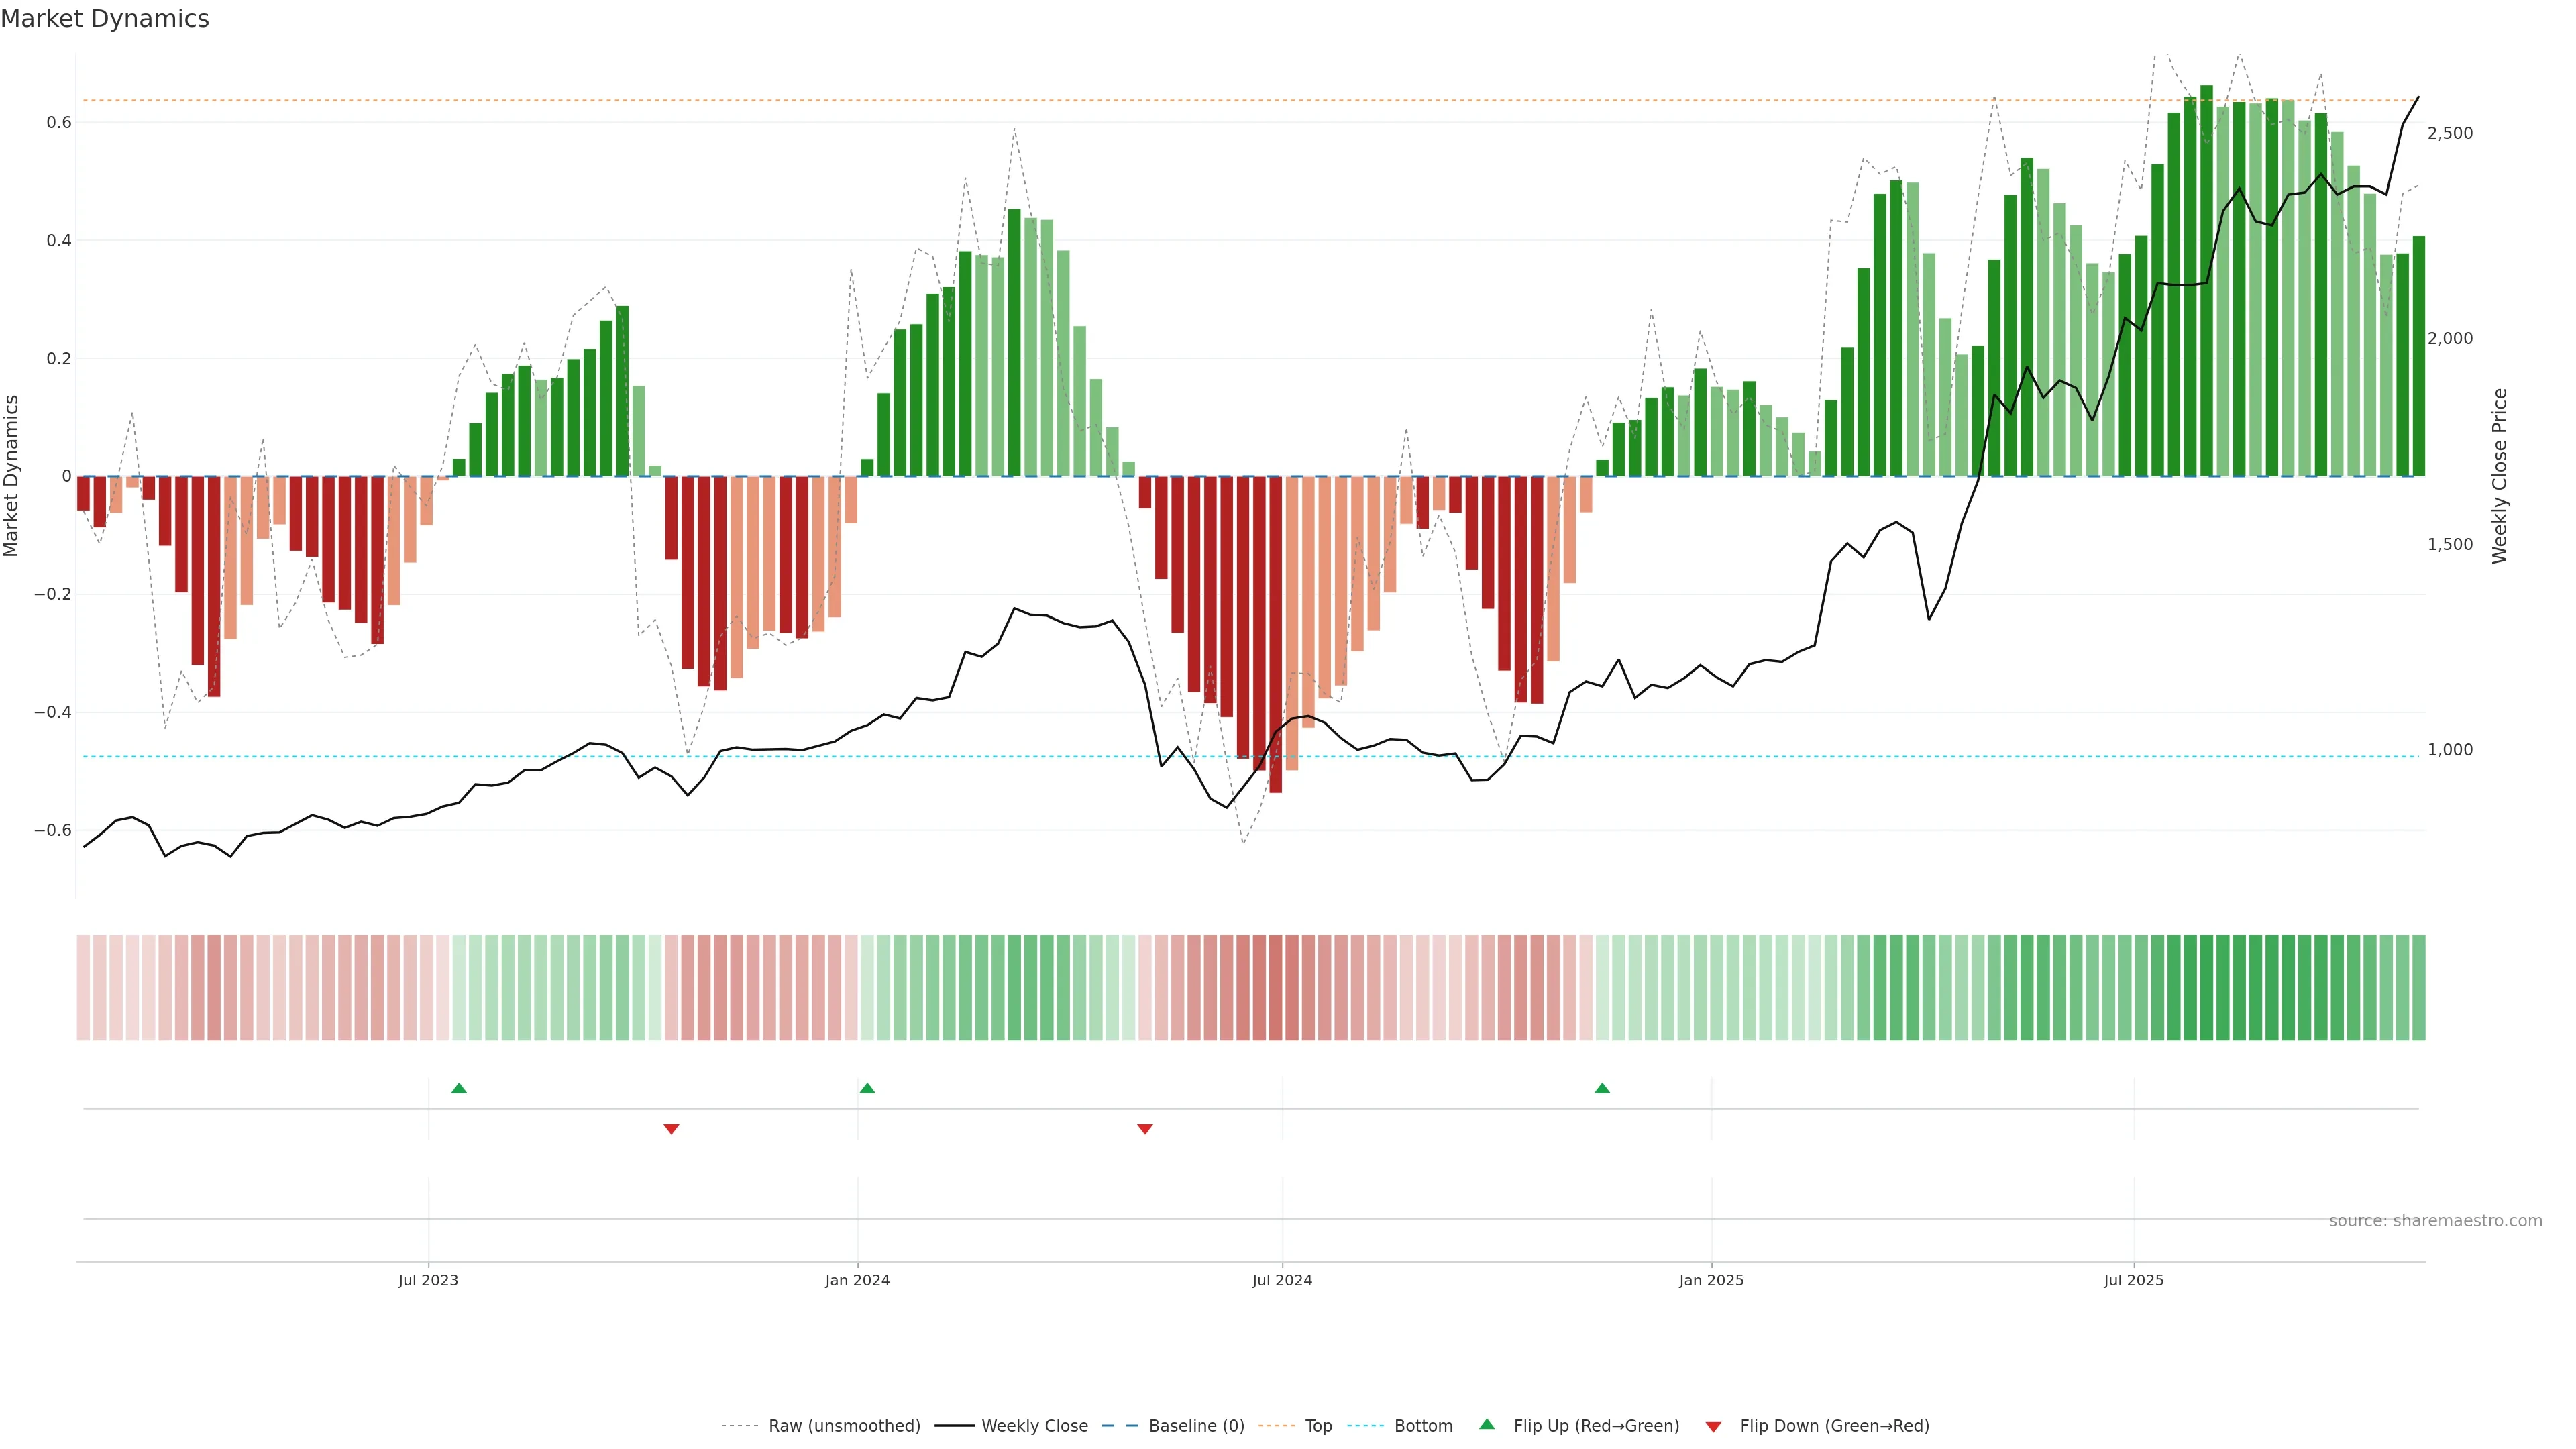2576x1449 pixels.
Task: Click the green triangle icon in the legend
Action: coord(1487,1424)
